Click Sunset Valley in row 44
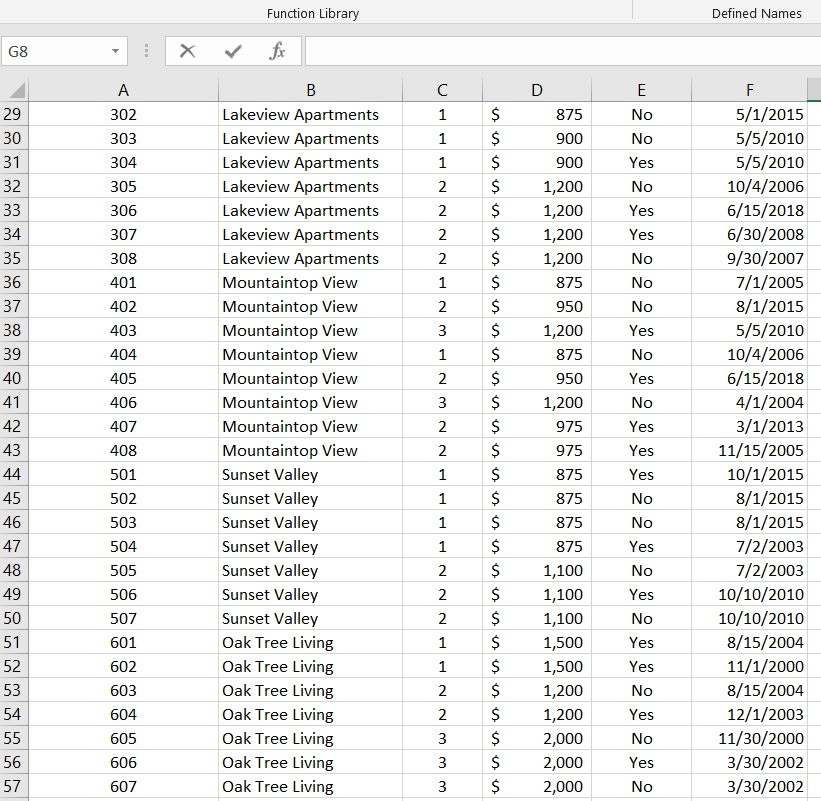Image resolution: width=821 pixels, height=801 pixels. click(310, 474)
